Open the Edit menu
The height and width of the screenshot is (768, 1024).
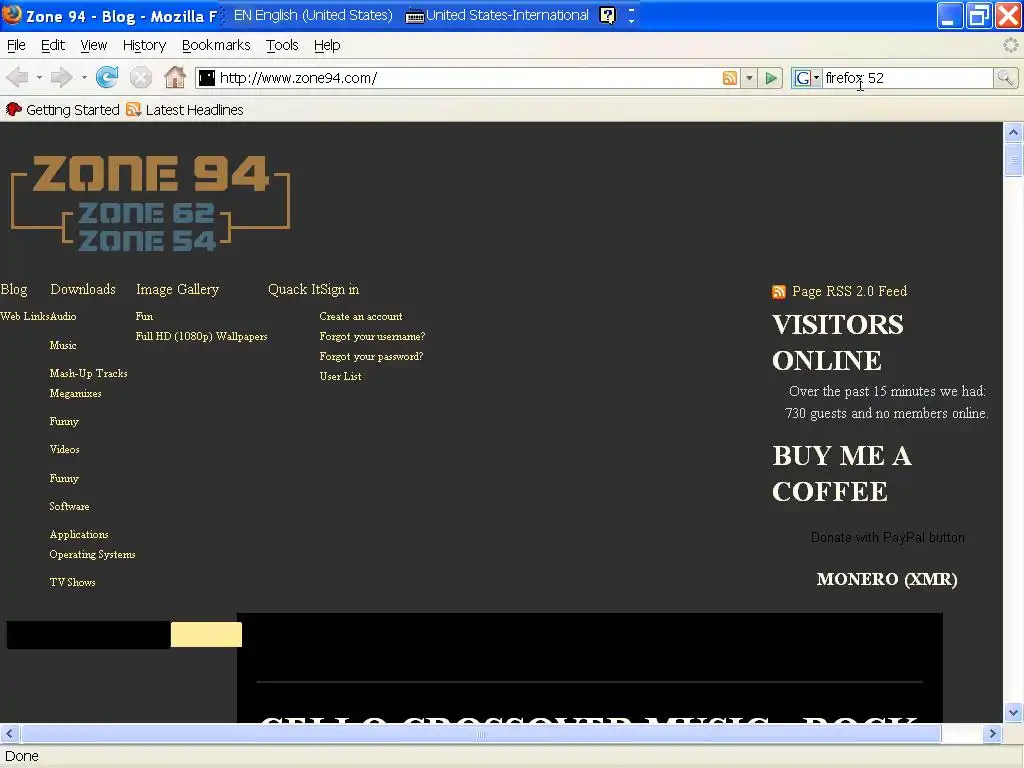52,45
